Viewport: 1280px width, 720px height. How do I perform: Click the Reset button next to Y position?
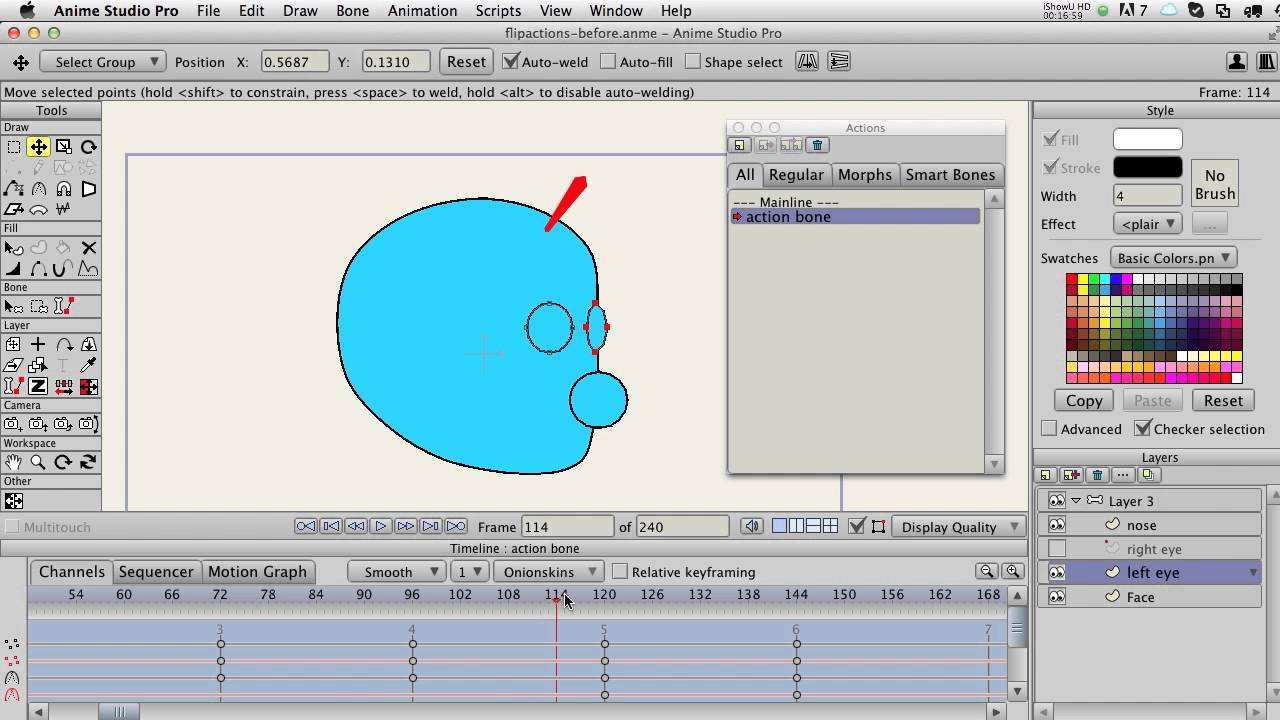(x=466, y=62)
